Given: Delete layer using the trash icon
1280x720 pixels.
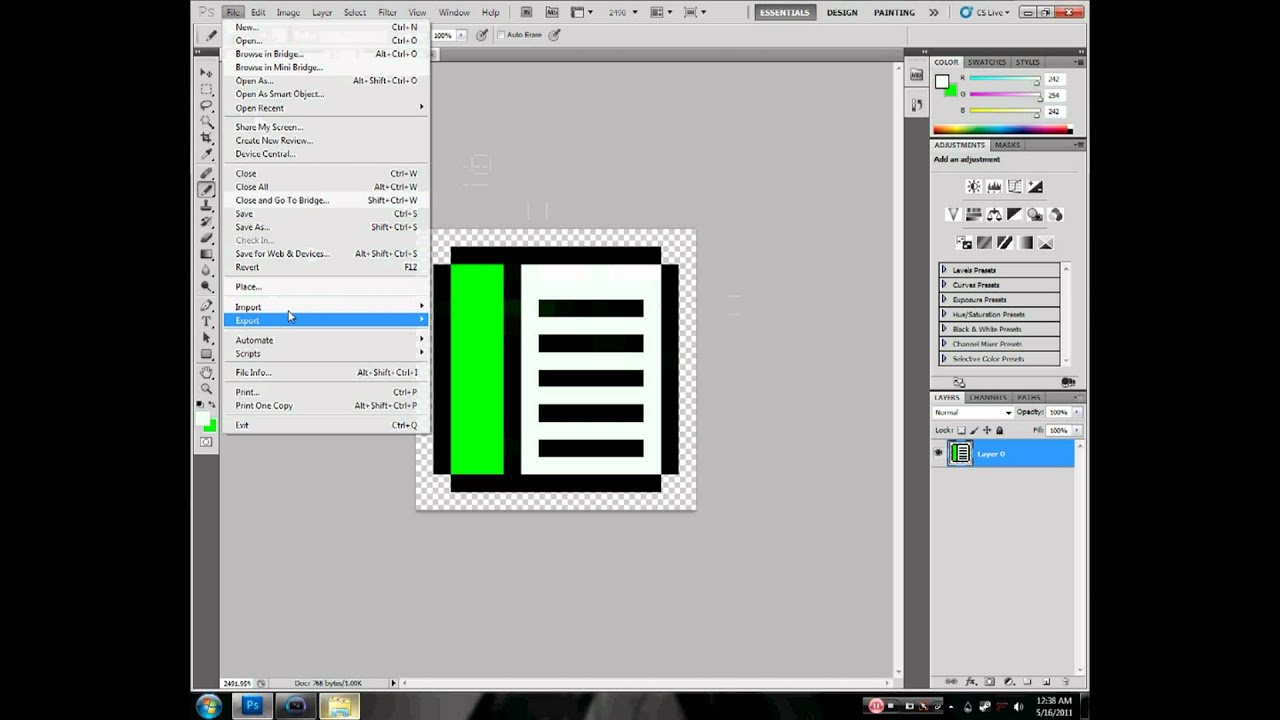Looking at the screenshot, I should (x=1065, y=681).
